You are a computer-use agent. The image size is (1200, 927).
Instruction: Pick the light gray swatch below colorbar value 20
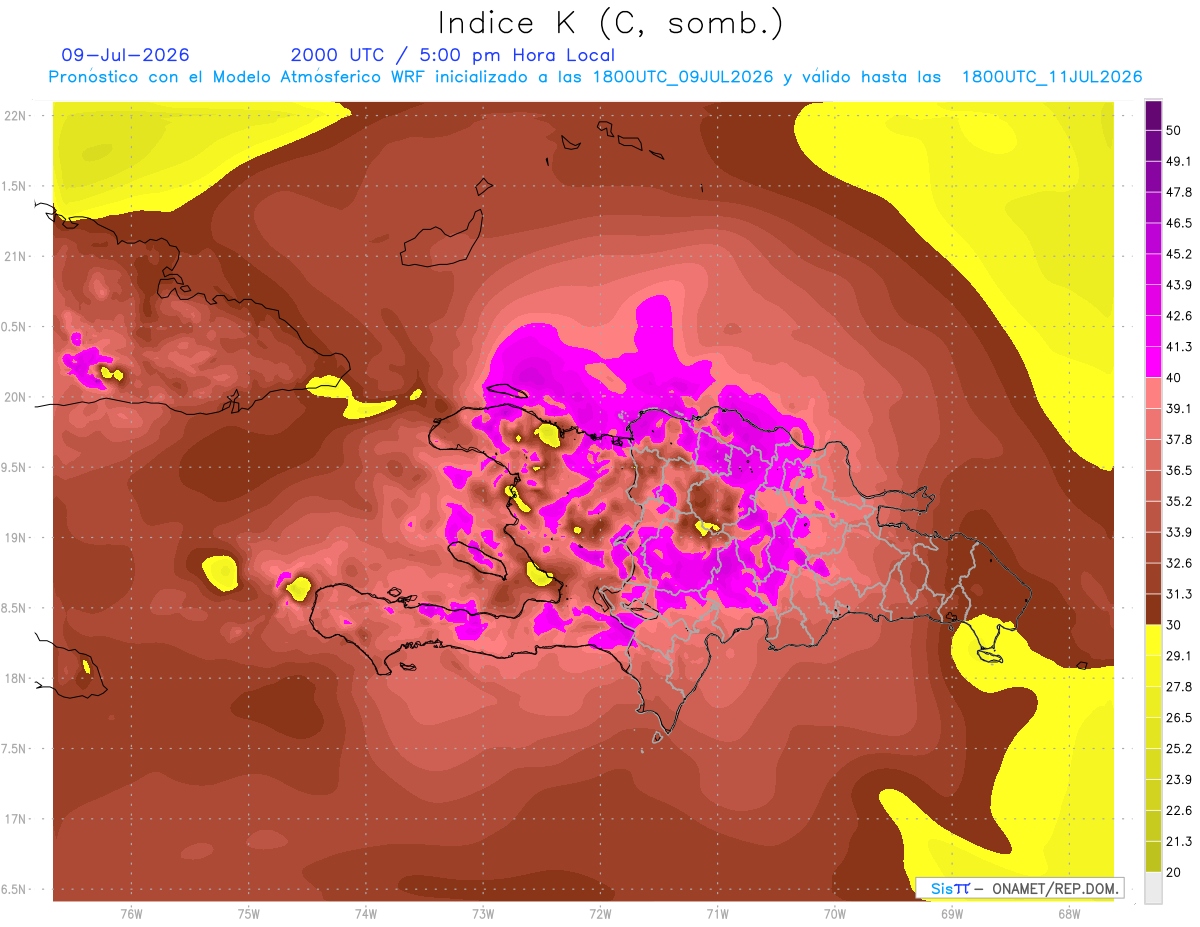point(1153,888)
